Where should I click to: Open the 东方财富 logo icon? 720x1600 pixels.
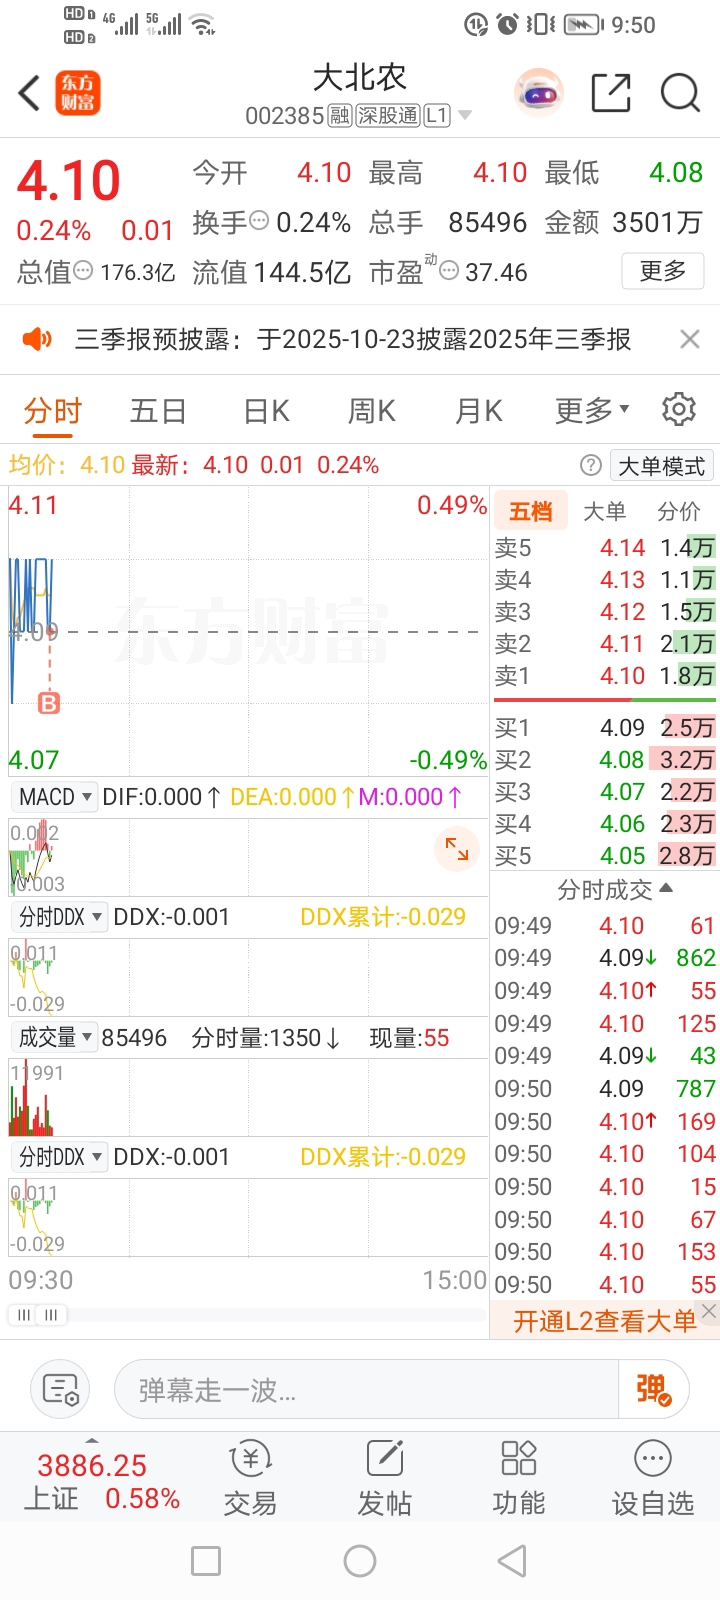click(x=78, y=94)
